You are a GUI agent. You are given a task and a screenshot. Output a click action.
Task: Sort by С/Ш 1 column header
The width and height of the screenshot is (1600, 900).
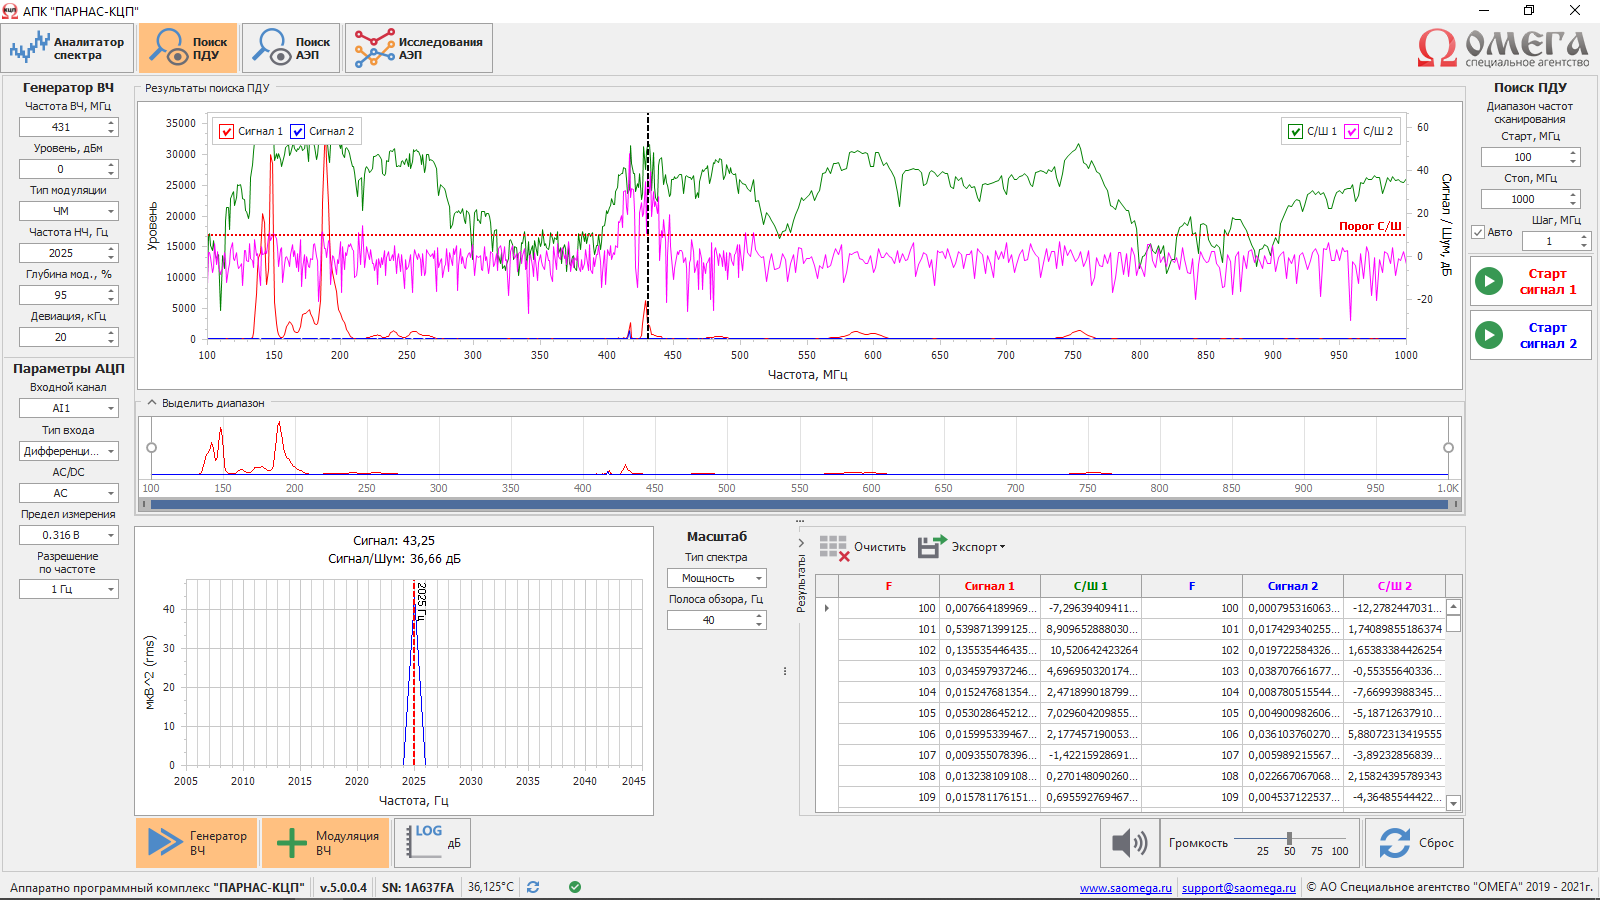[x=1091, y=586]
